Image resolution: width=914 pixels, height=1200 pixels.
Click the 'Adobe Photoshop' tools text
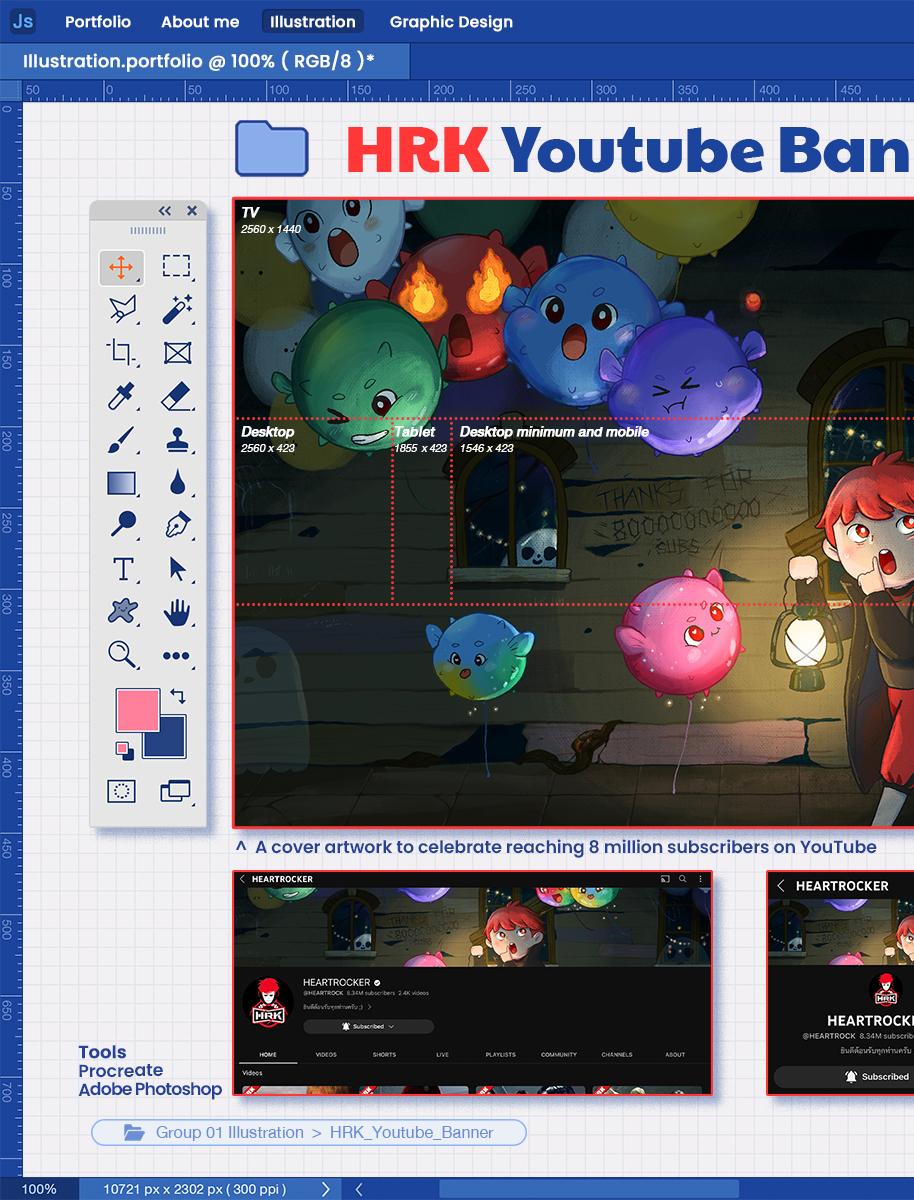click(x=150, y=1089)
